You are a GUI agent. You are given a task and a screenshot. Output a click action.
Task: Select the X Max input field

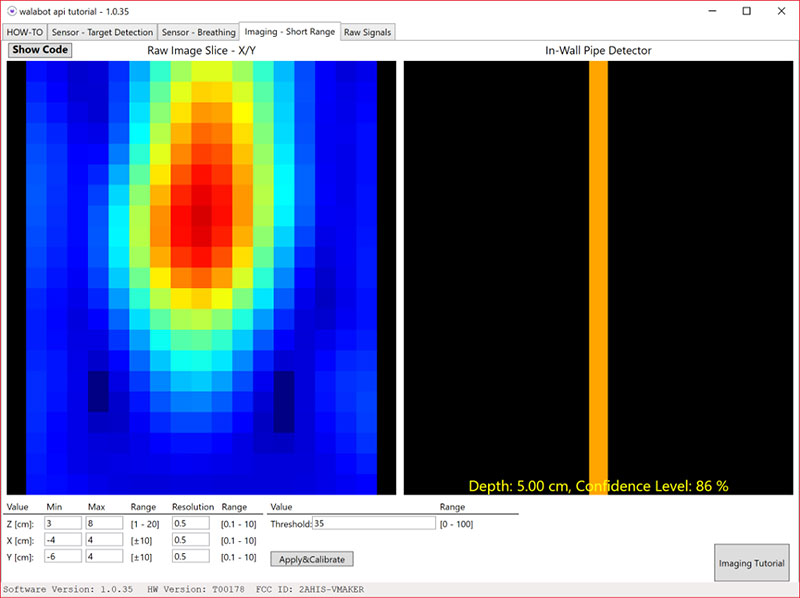pos(104,540)
